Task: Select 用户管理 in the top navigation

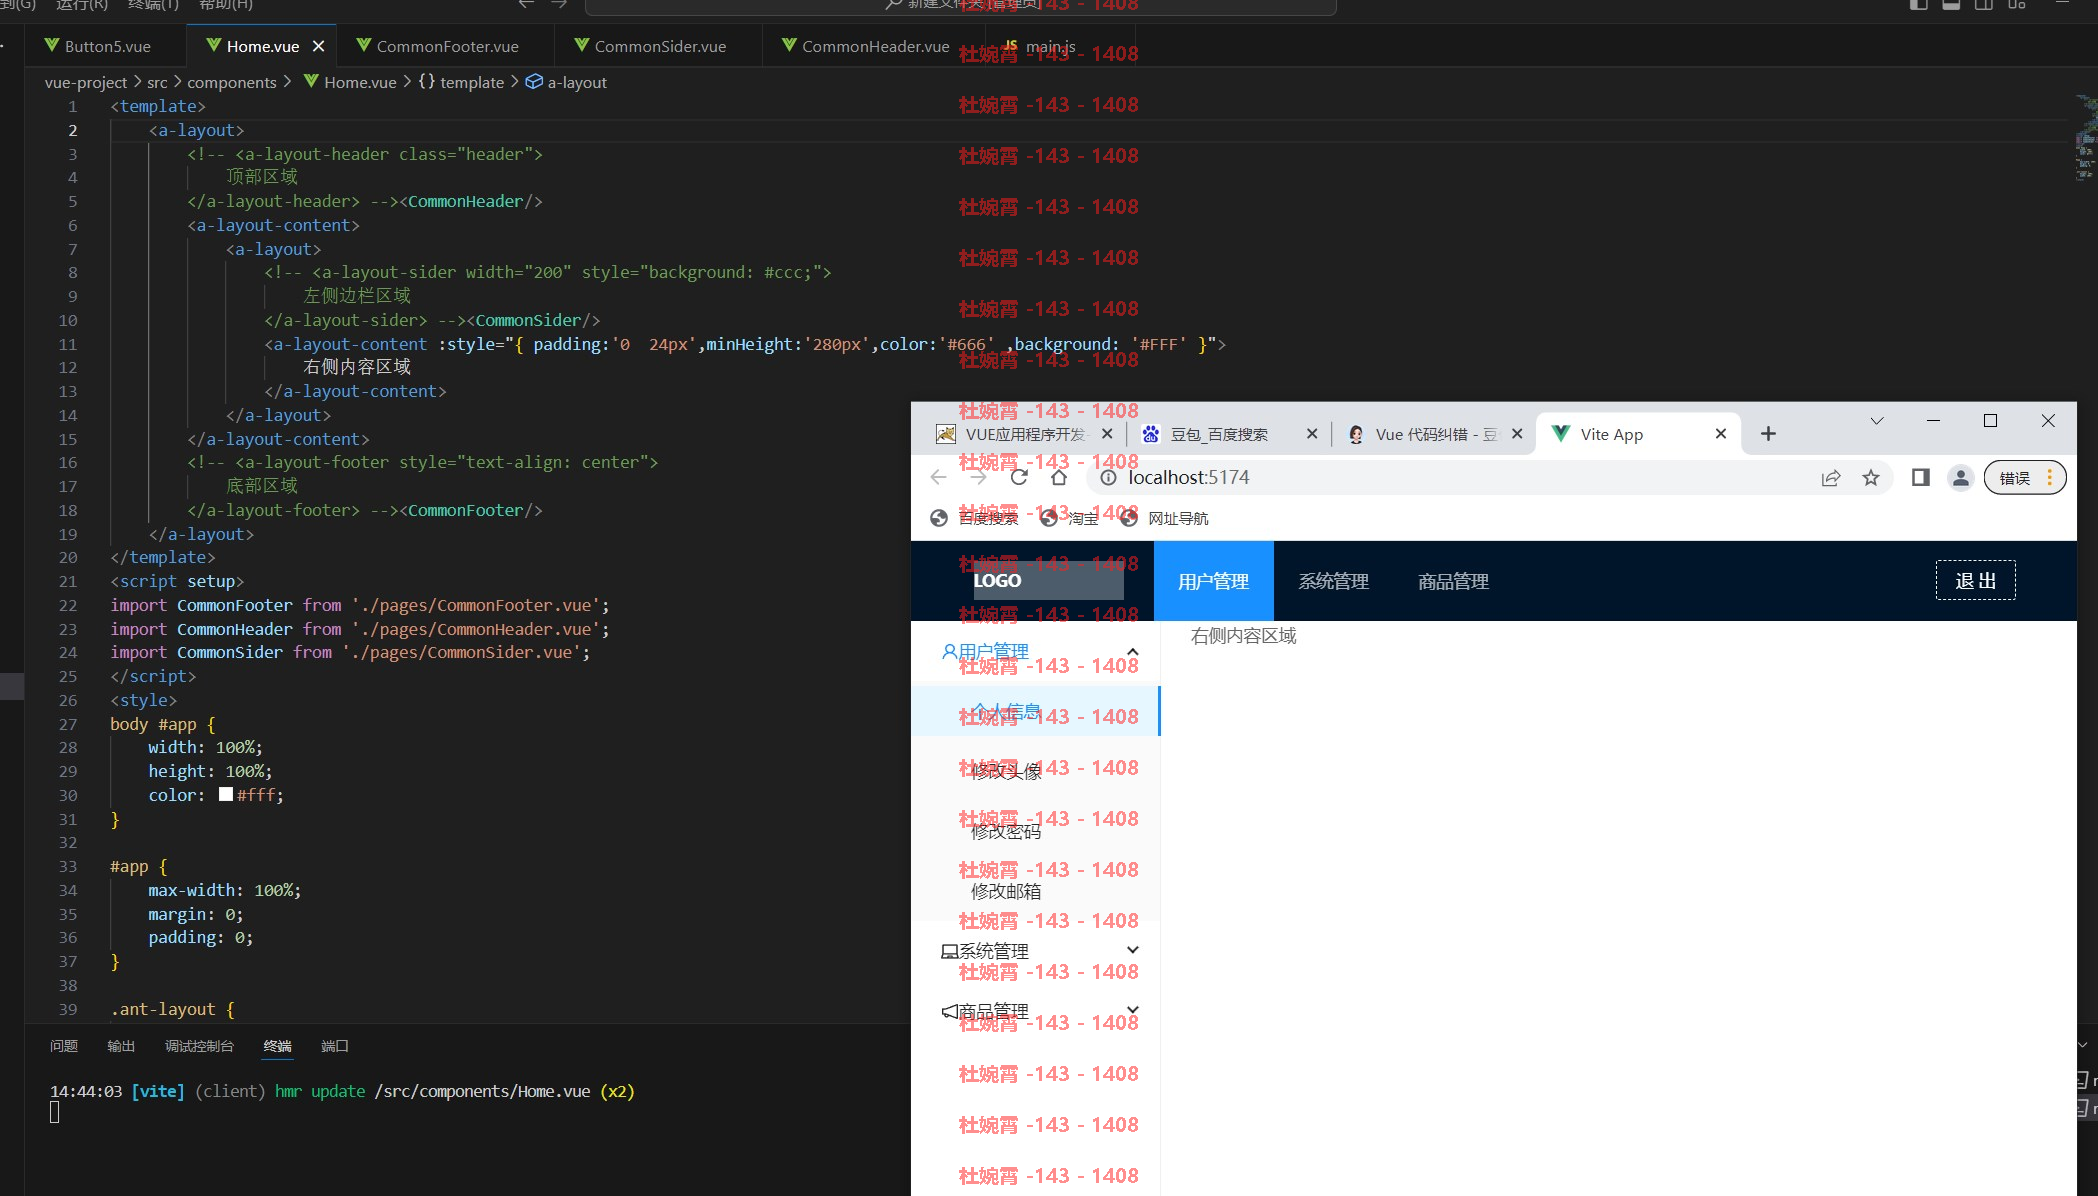Action: pyautogui.click(x=1213, y=581)
